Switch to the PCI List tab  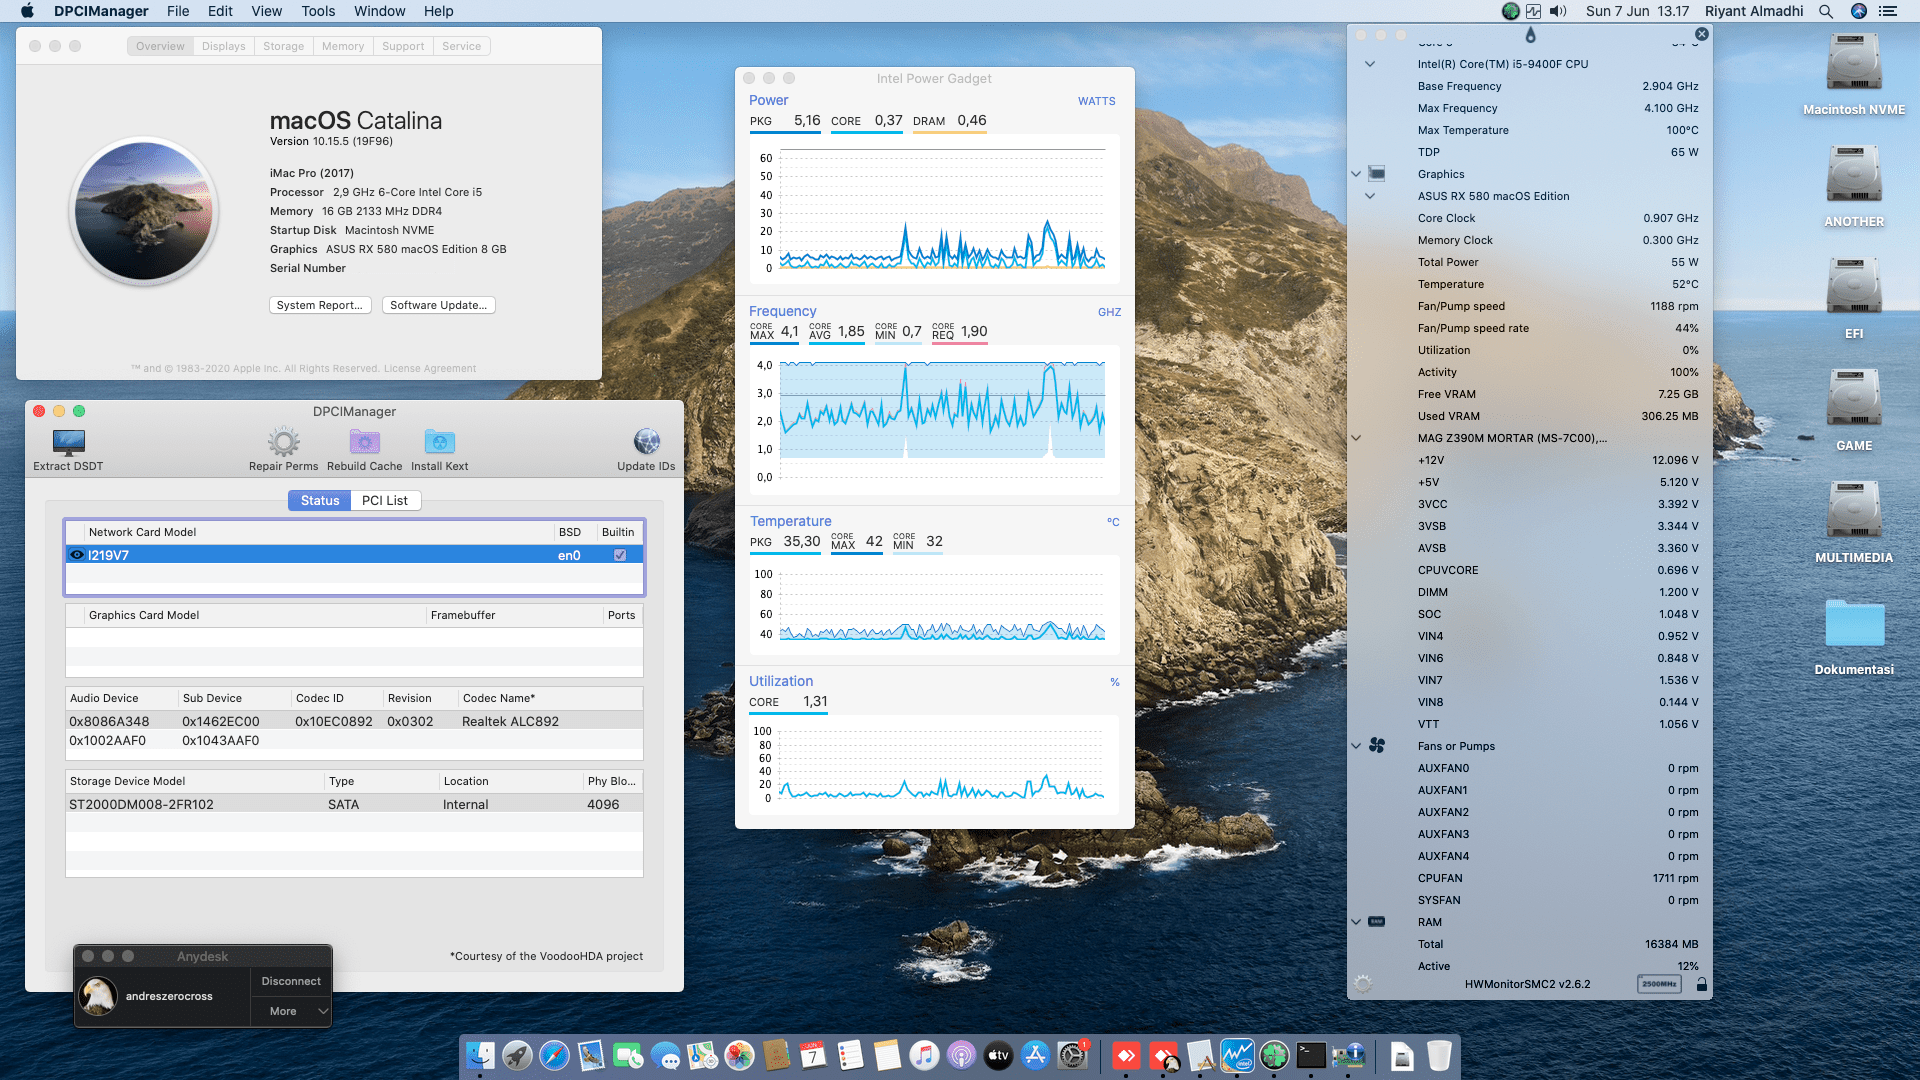[x=385, y=500]
